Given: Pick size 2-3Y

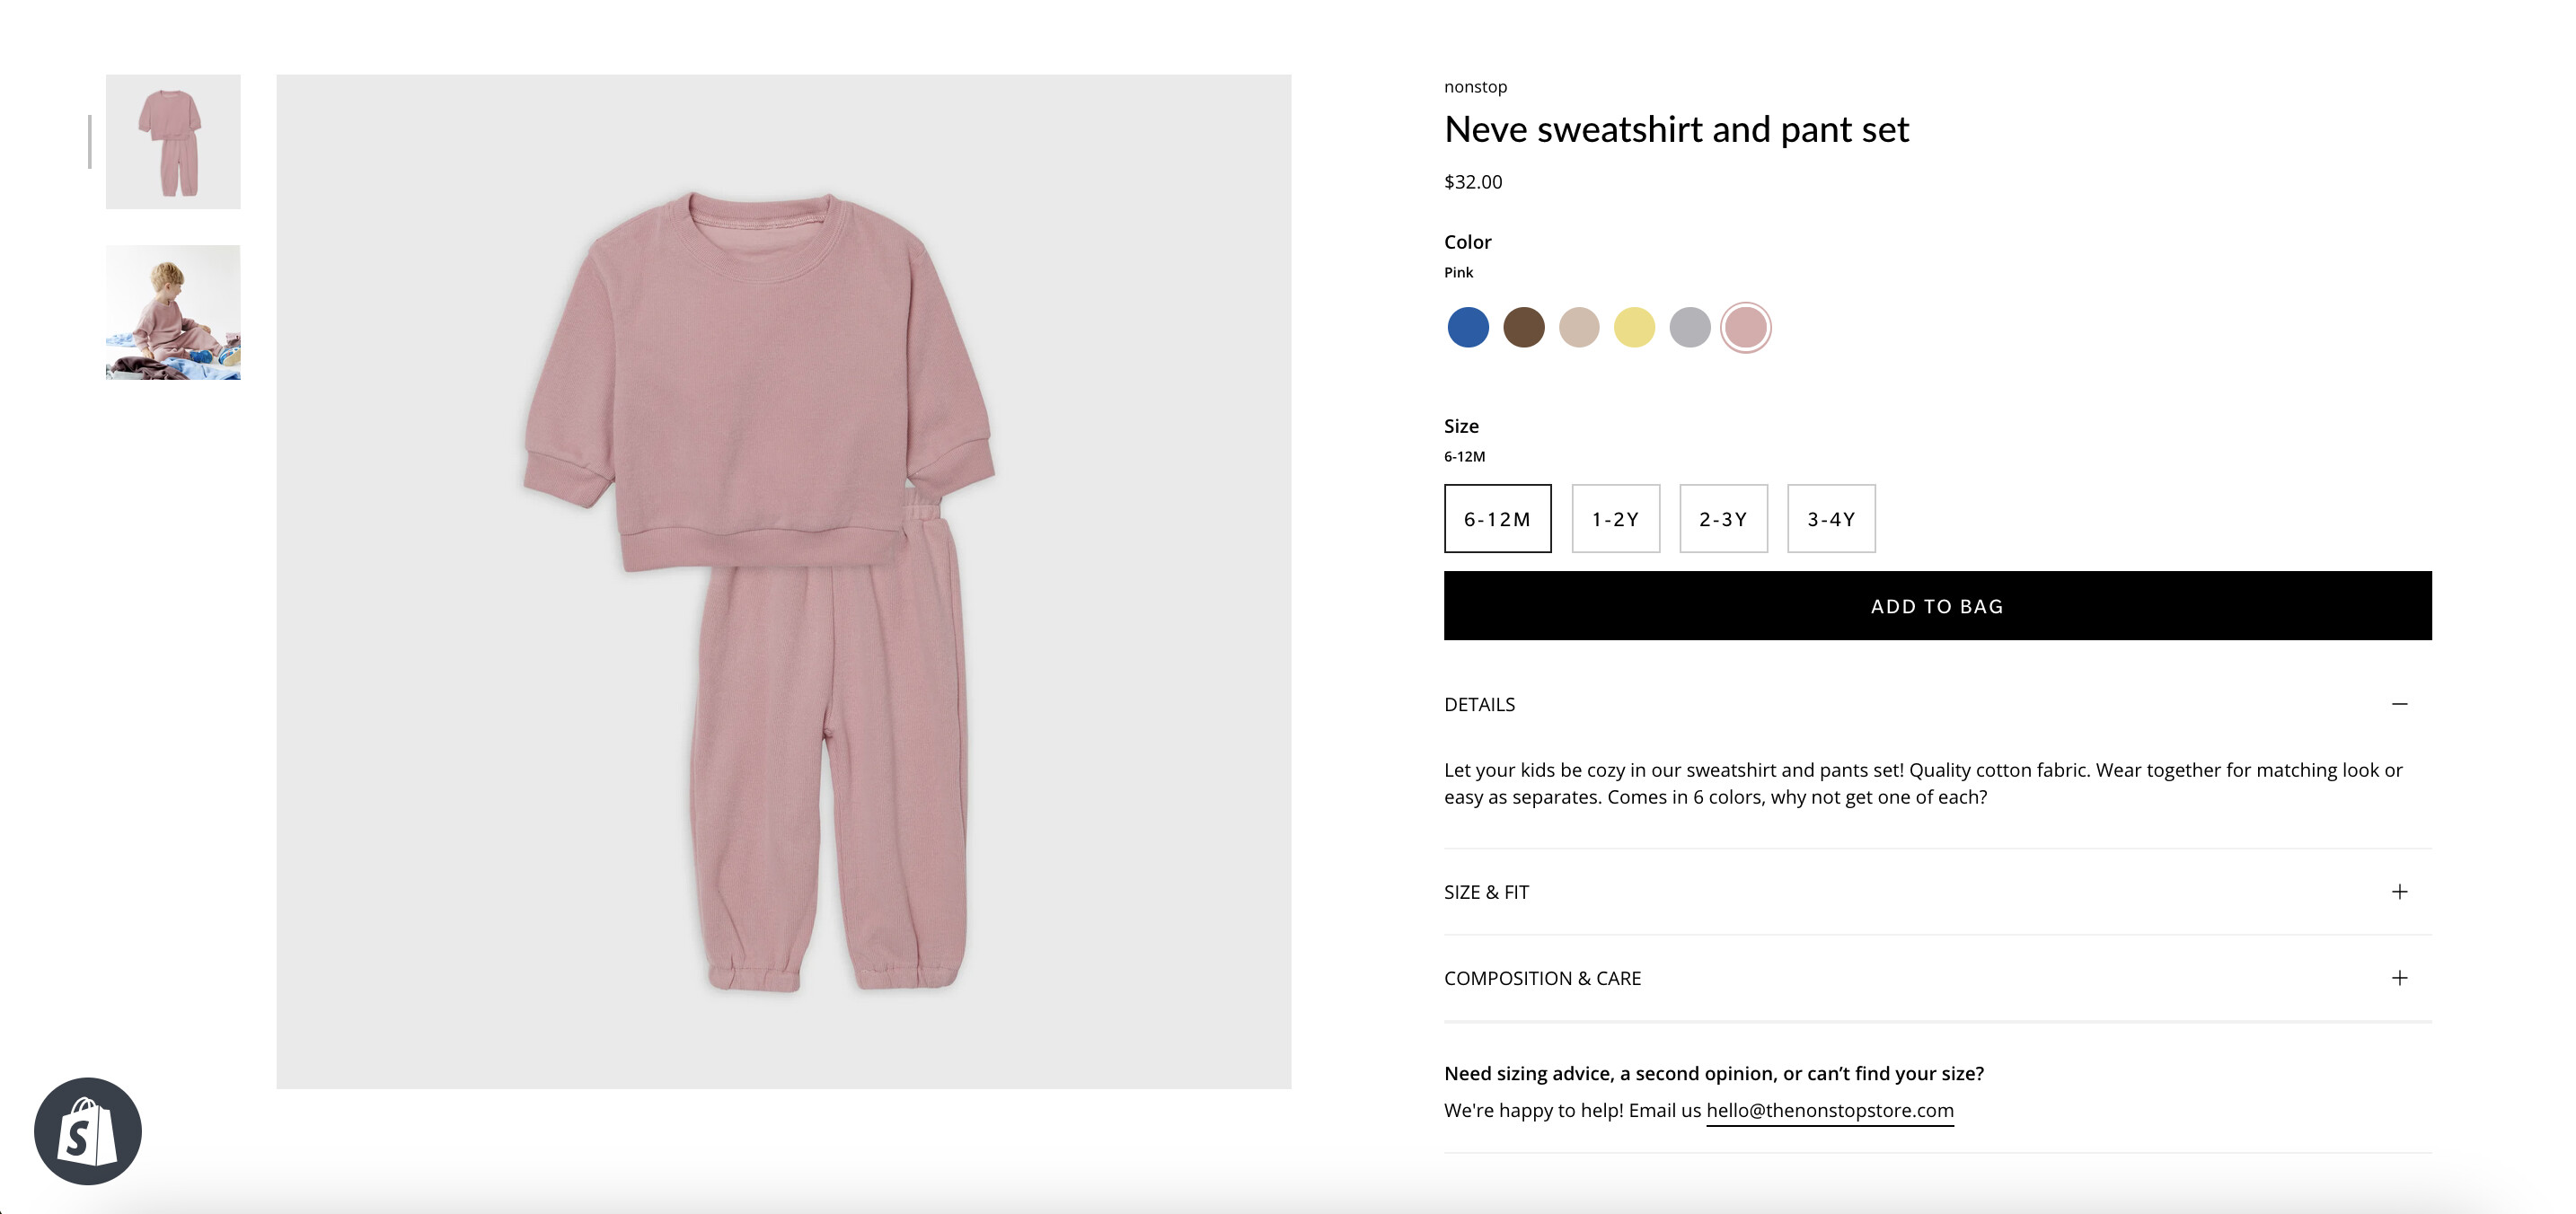Looking at the screenshot, I should coord(1723,519).
